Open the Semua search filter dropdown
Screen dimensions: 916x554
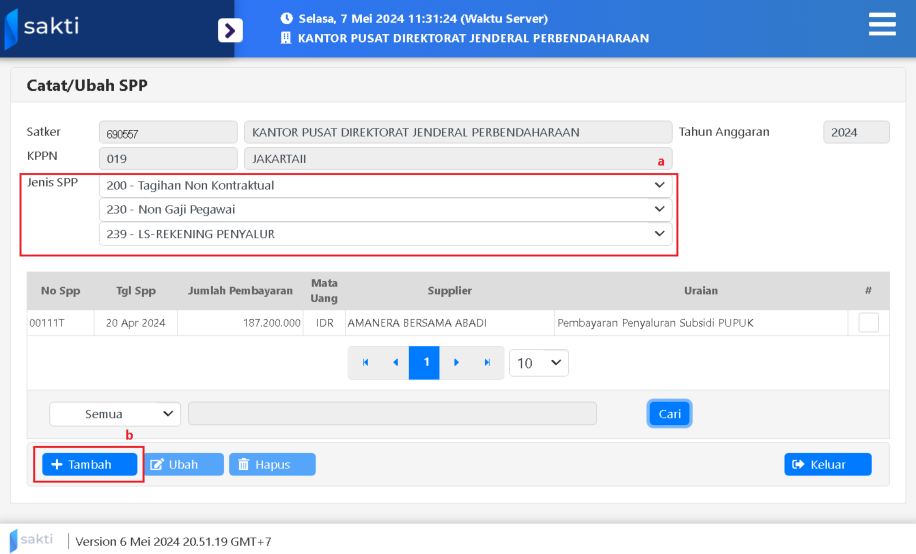click(x=115, y=414)
